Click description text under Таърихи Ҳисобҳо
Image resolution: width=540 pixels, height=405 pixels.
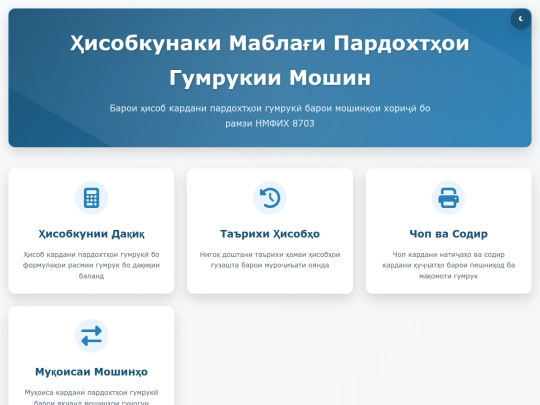tap(270, 260)
